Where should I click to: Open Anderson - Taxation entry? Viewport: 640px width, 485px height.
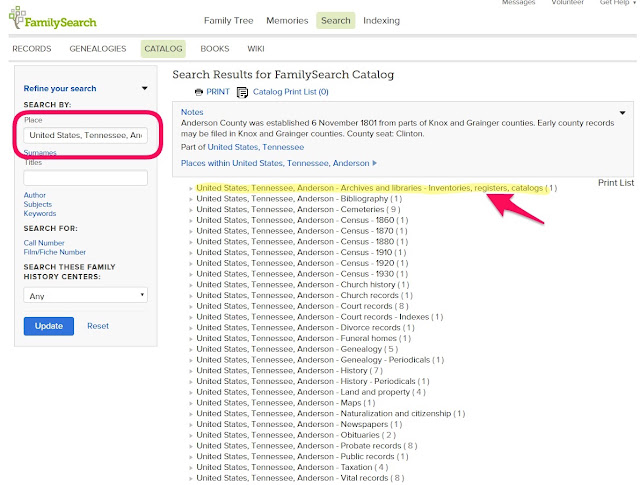(292, 467)
